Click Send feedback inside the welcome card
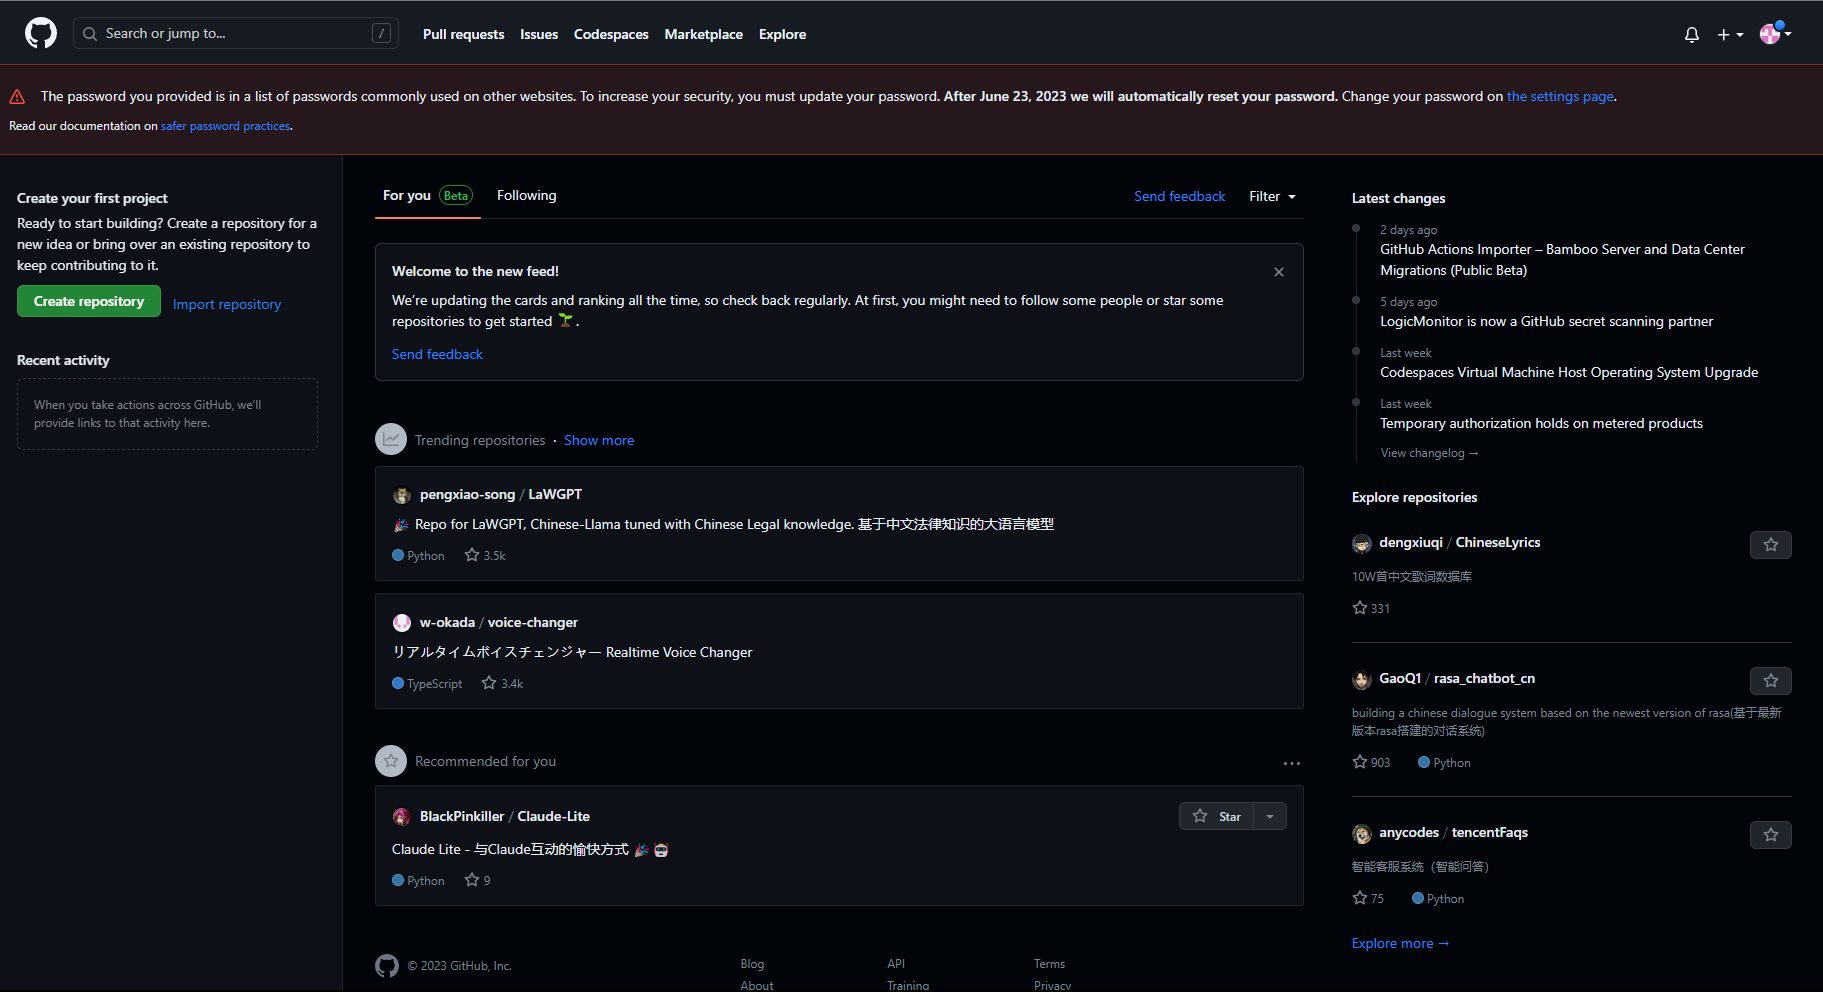Image resolution: width=1823 pixels, height=992 pixels. pos(437,354)
